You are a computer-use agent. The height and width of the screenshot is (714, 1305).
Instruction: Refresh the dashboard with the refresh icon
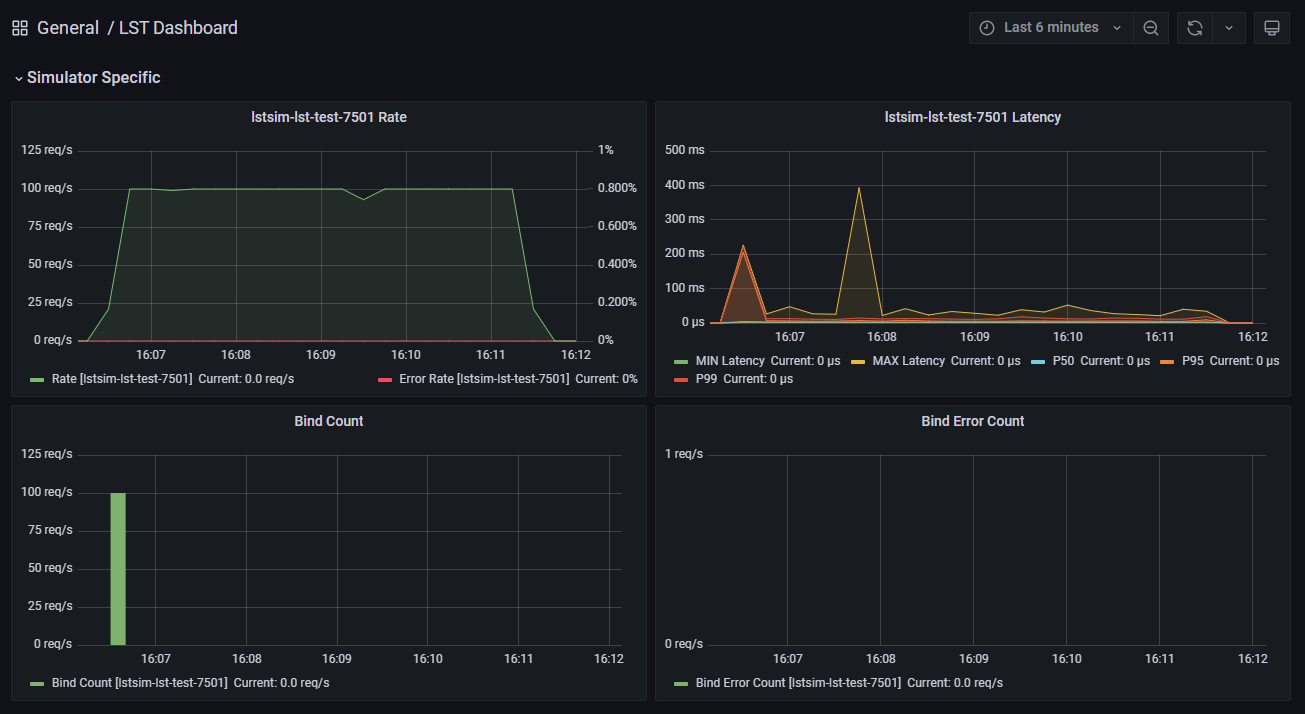pos(1194,28)
